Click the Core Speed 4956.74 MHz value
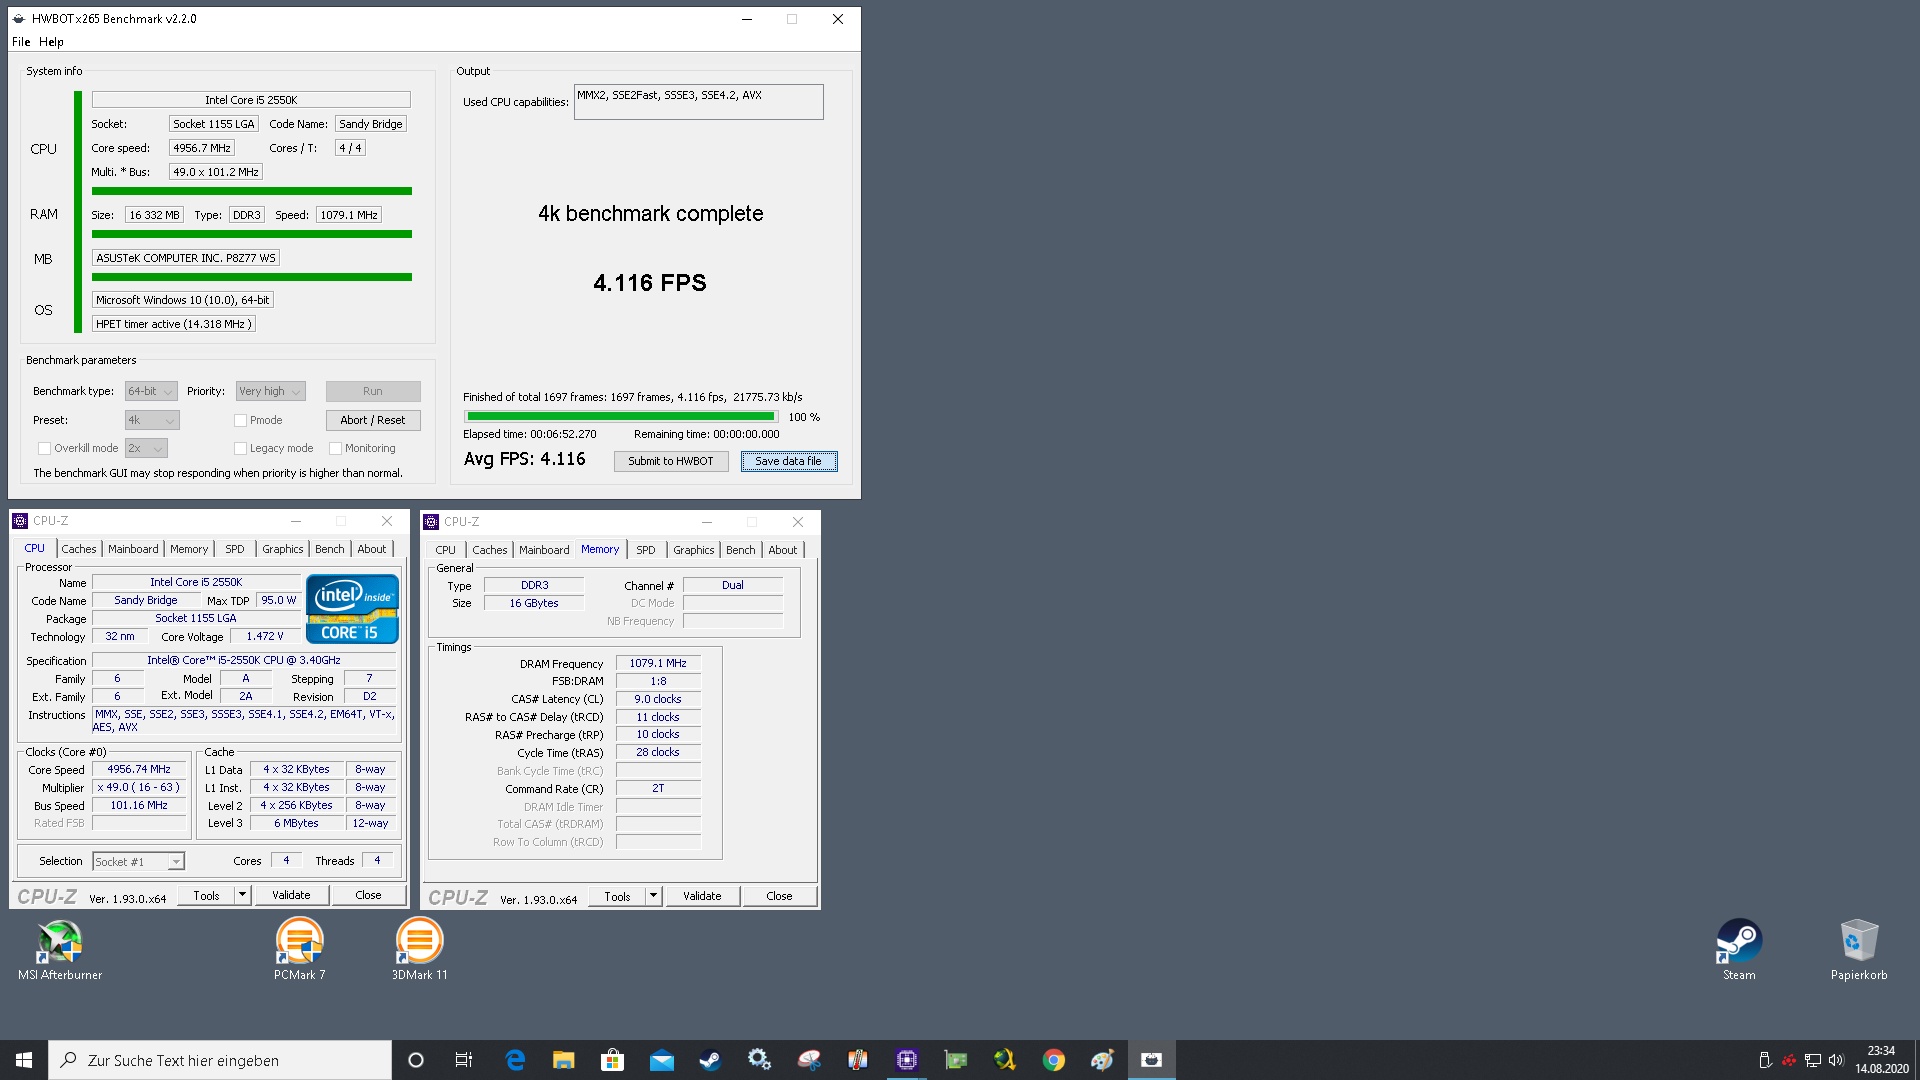This screenshot has height=1080, width=1920. 139,770
